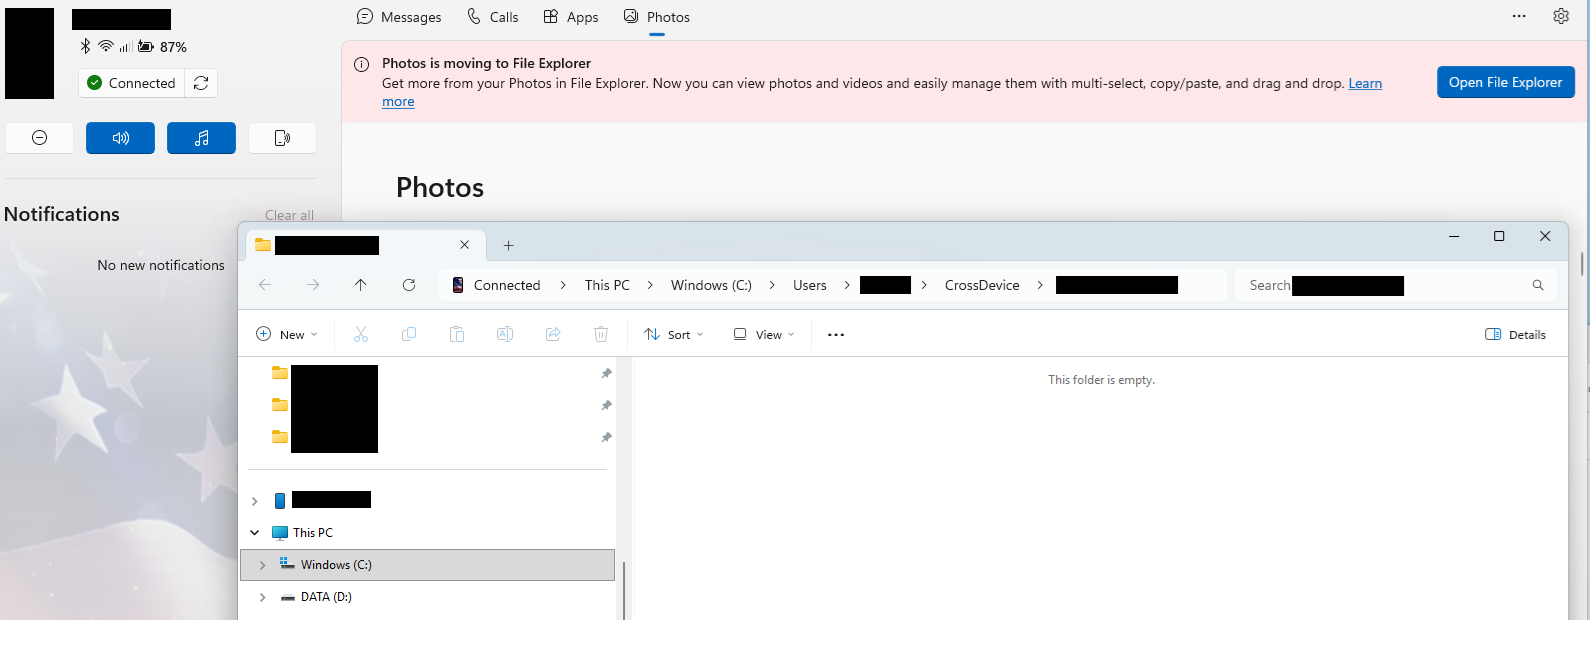Go back in File Explorer
The image size is (1590, 648).
pyautogui.click(x=265, y=285)
